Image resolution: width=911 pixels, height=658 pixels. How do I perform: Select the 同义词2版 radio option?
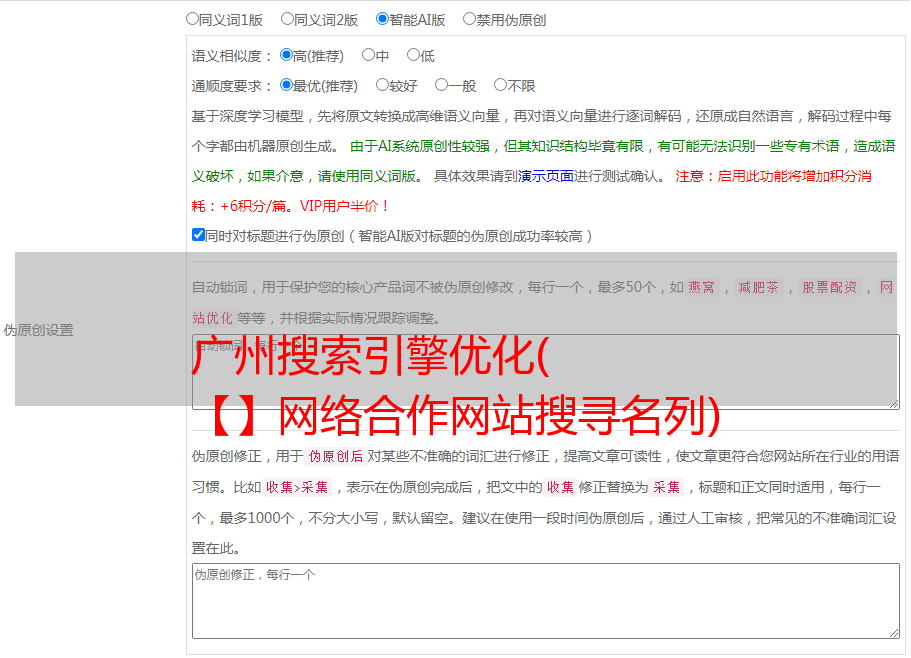tap(287, 19)
